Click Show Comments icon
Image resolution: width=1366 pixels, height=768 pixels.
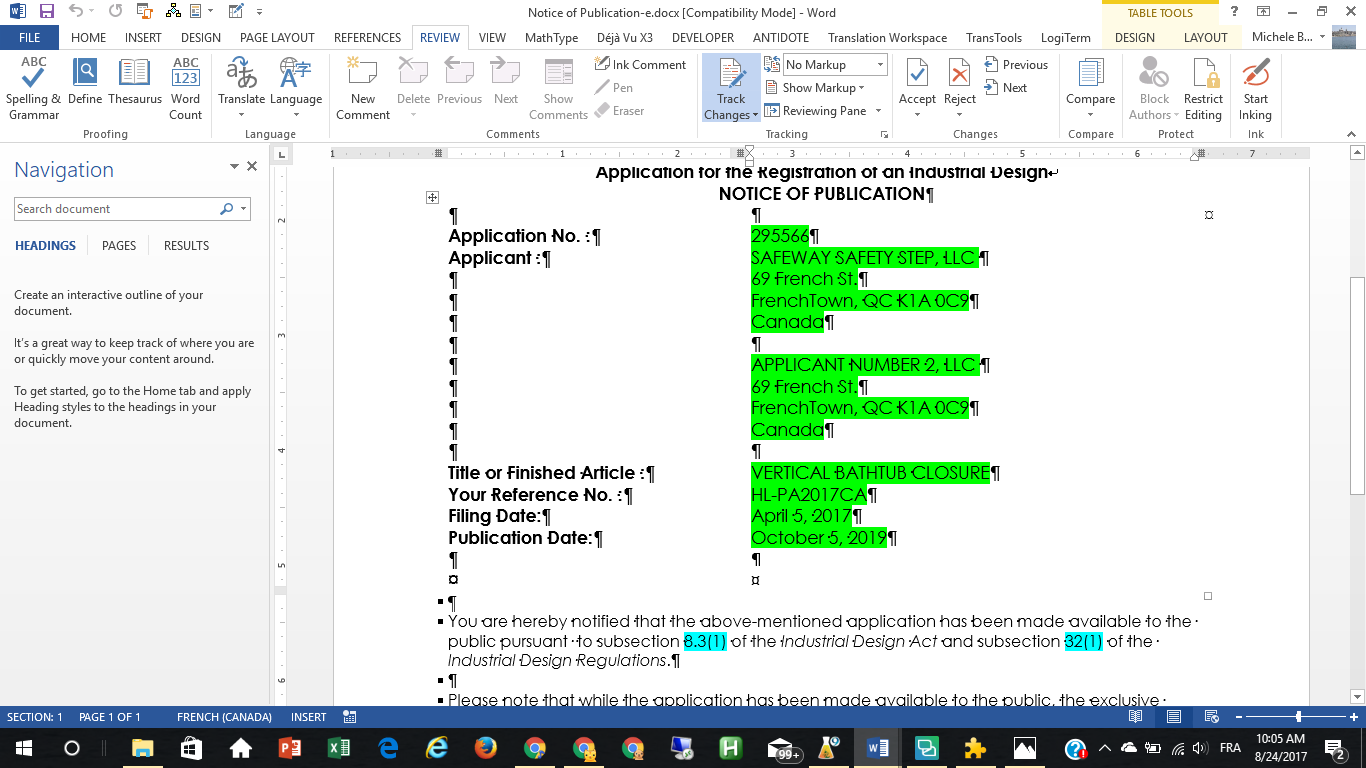tap(558, 88)
